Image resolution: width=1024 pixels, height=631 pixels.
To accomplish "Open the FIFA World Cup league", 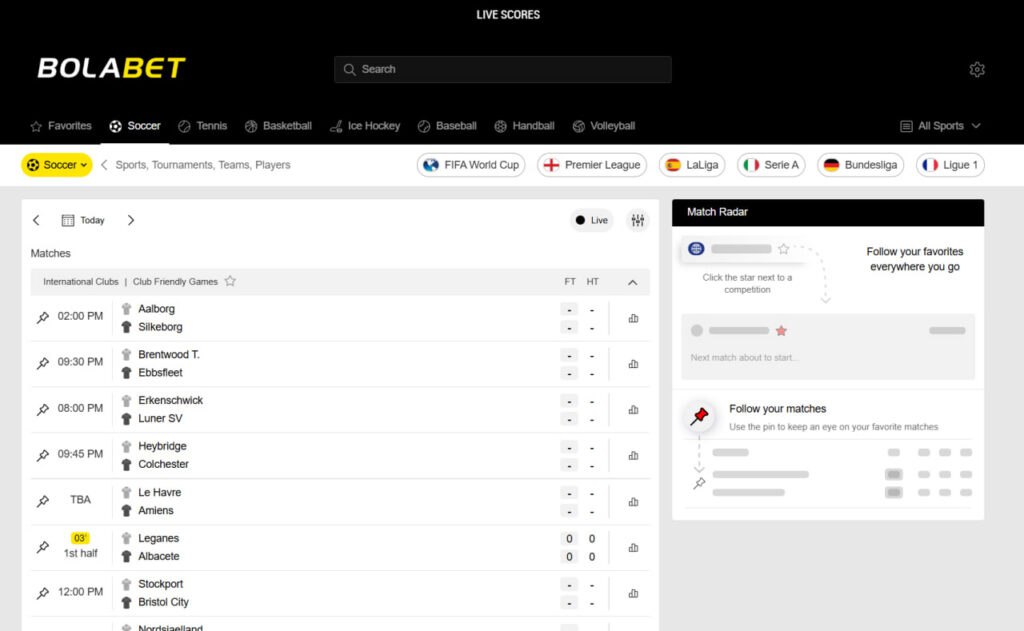I will (x=471, y=165).
